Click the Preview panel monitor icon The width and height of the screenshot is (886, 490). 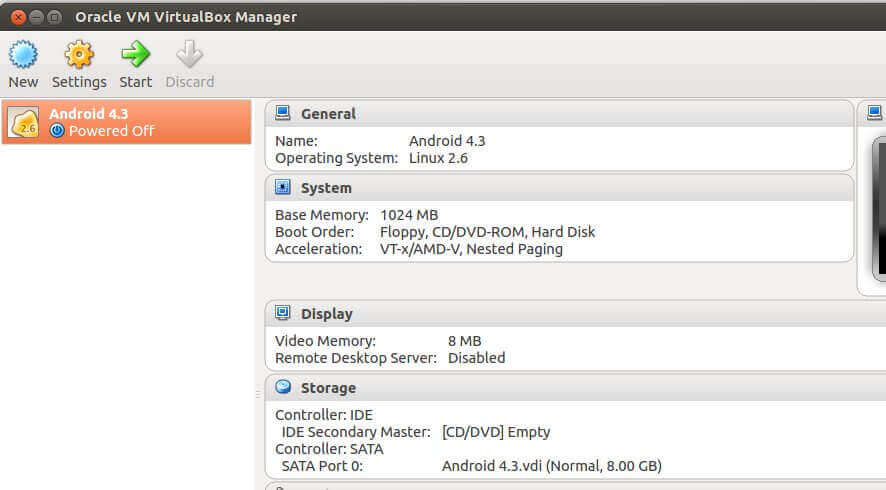coord(874,113)
